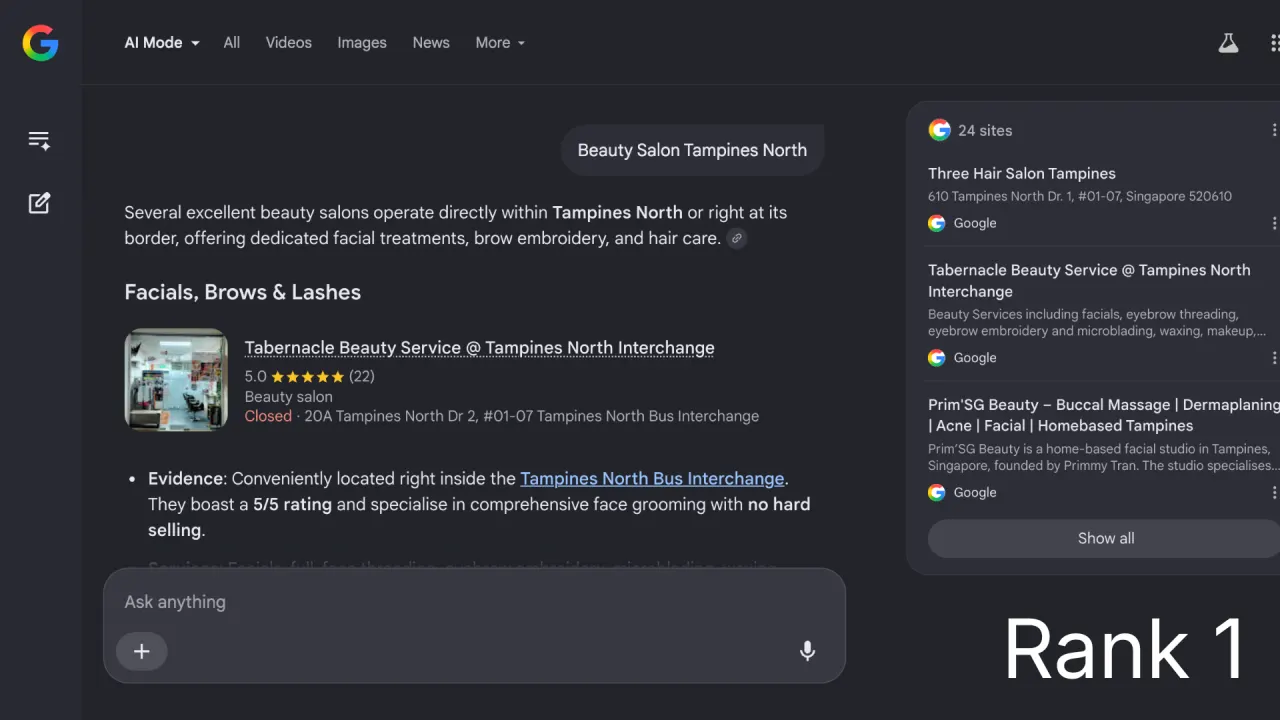Open AI Mode history icon in sidebar
This screenshot has width=1280, height=720.
[39, 140]
